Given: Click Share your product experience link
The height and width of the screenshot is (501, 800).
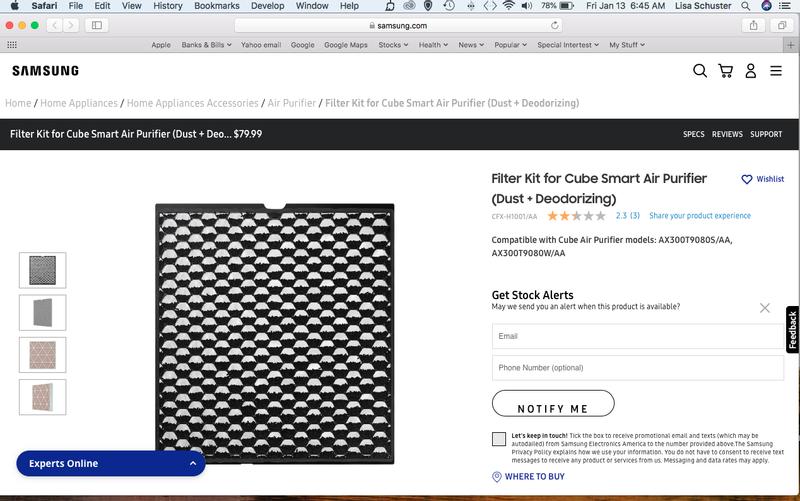Looking at the screenshot, I should pyautogui.click(x=699, y=216).
